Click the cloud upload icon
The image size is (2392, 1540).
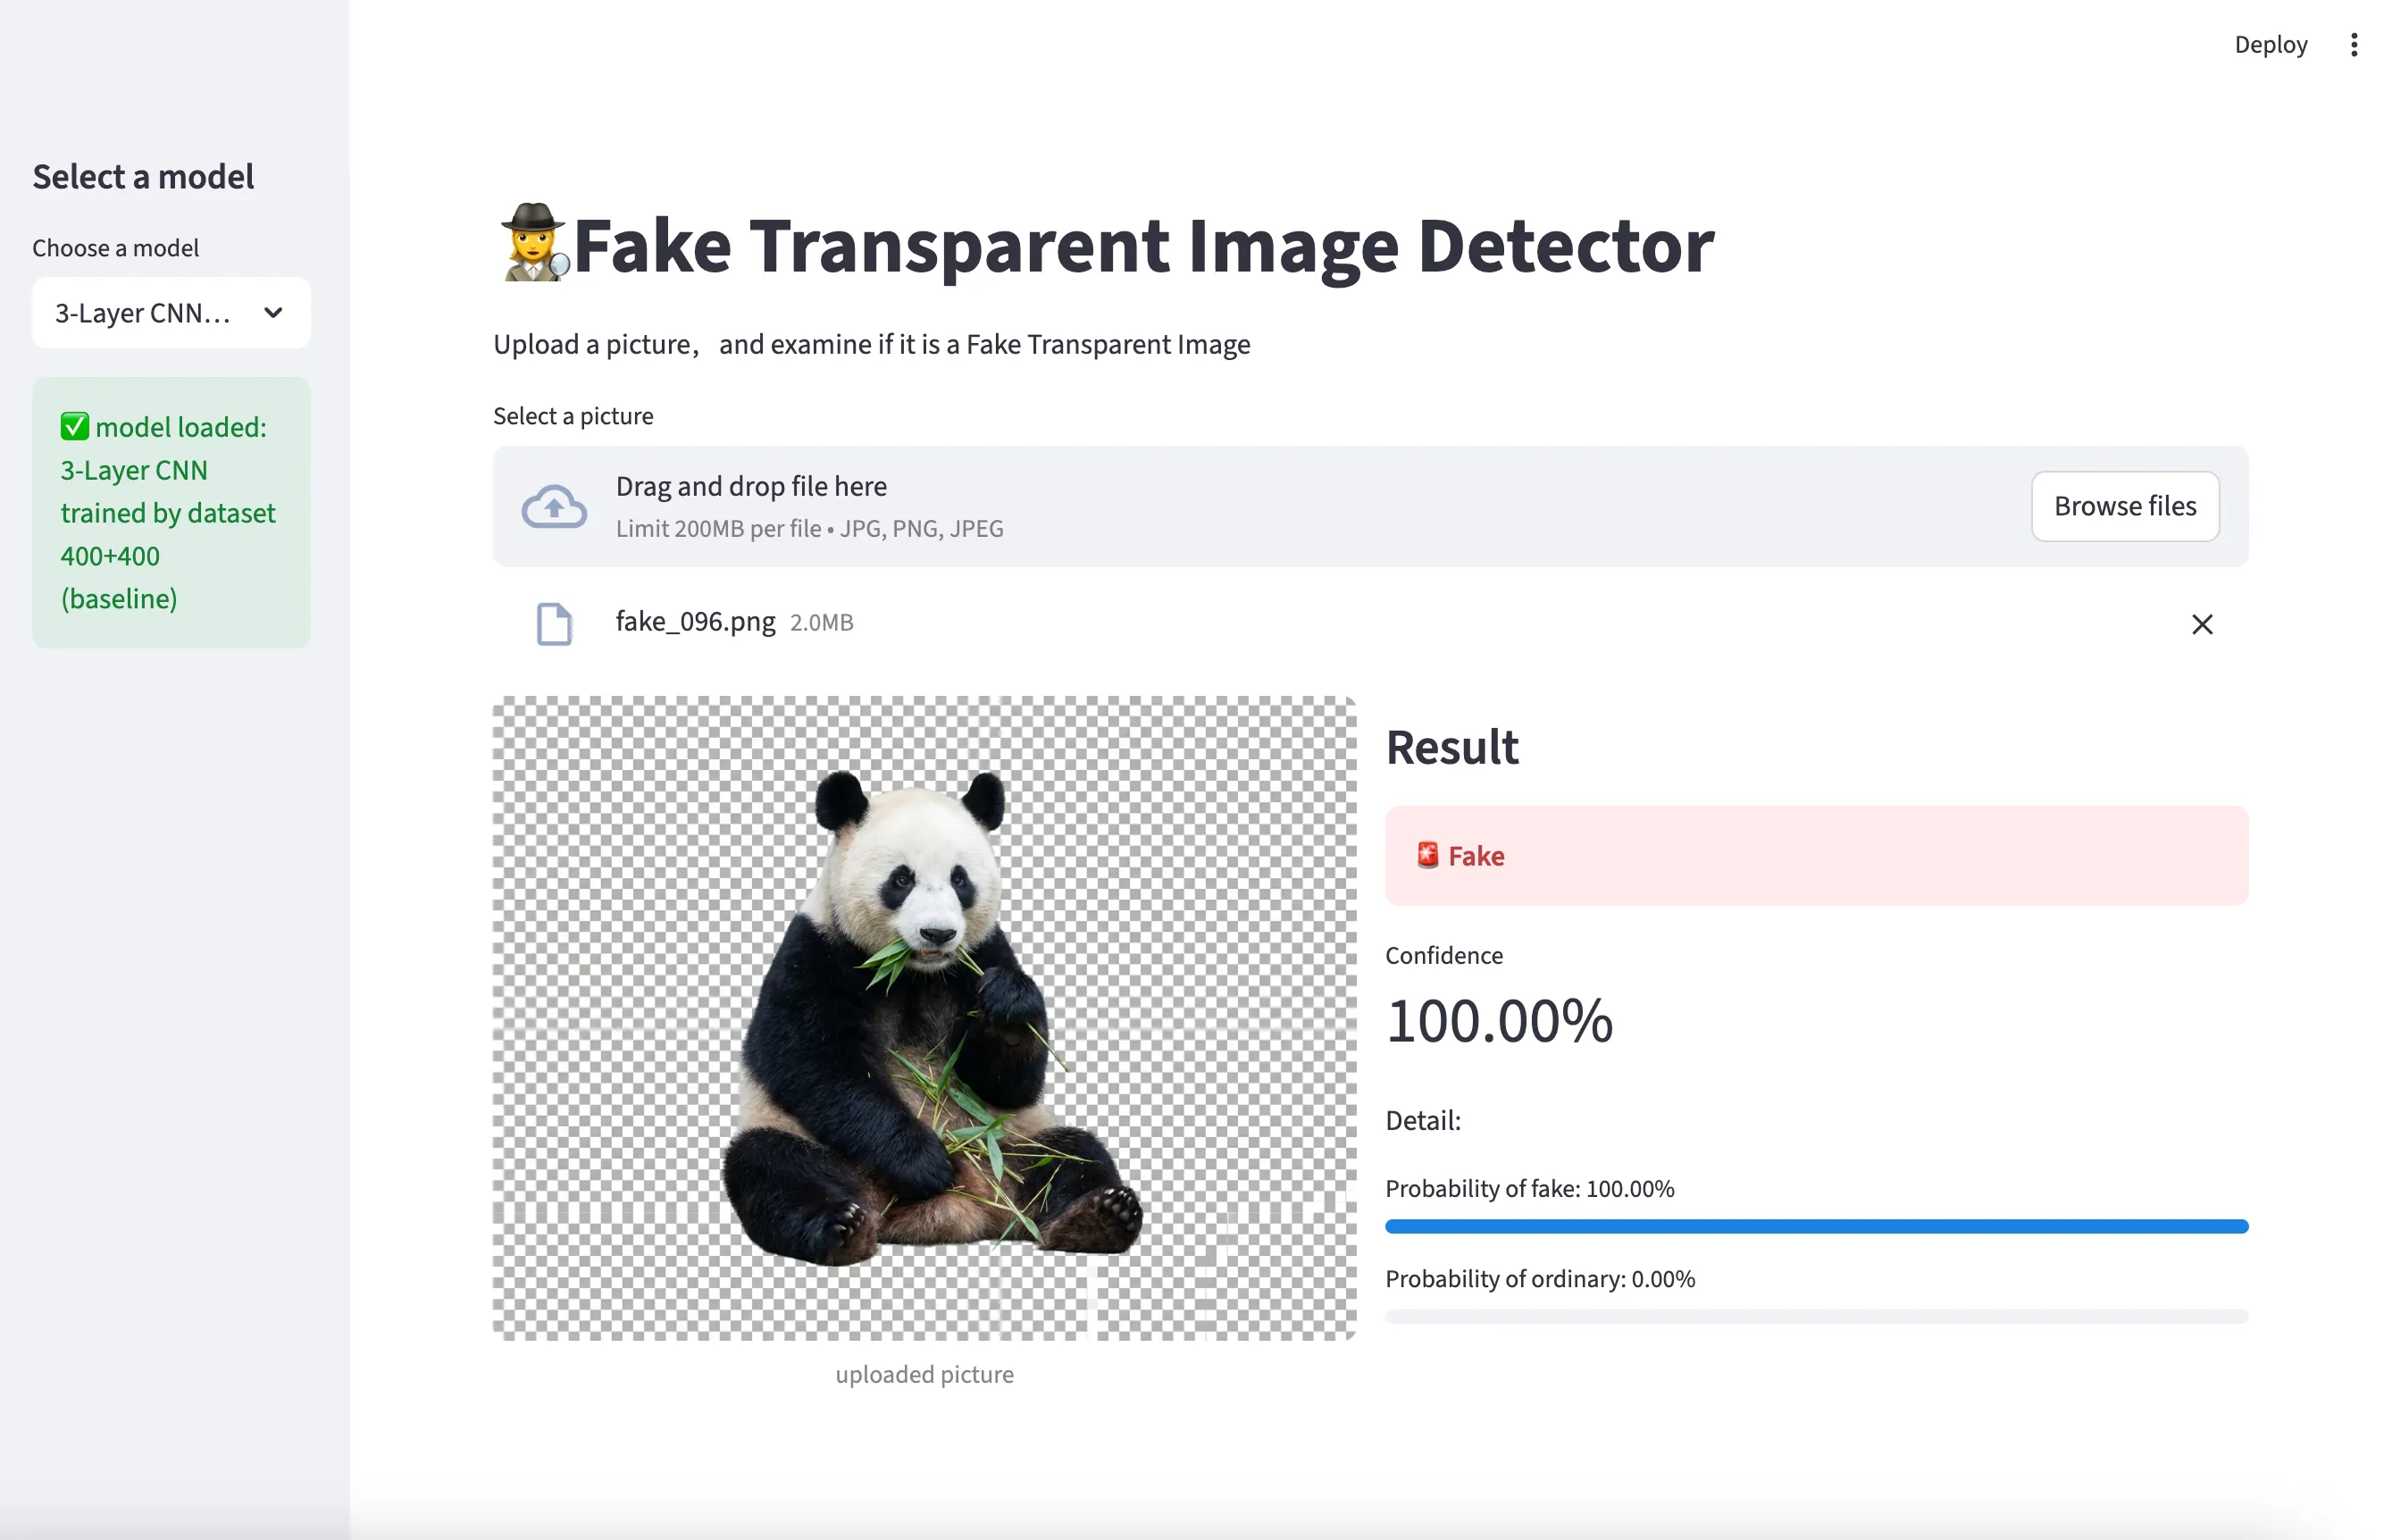click(554, 507)
